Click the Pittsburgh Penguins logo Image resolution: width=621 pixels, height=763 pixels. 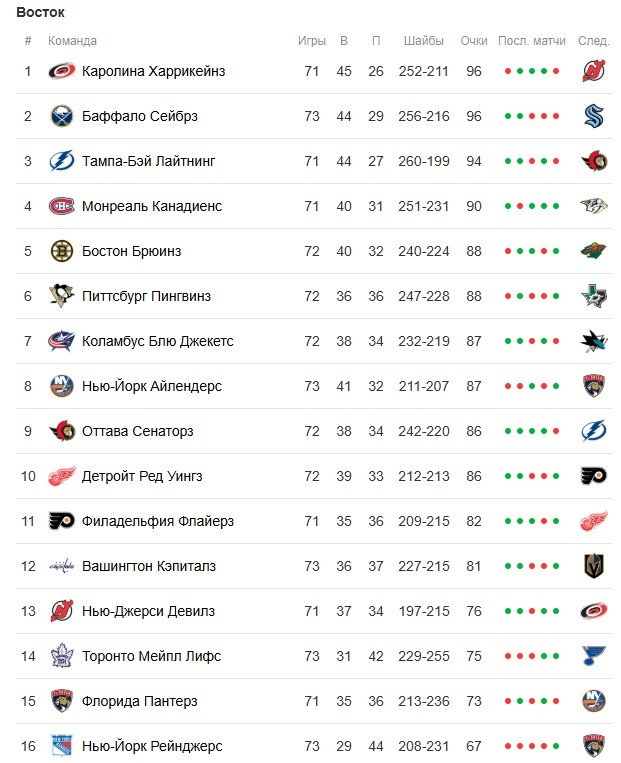click(62, 296)
